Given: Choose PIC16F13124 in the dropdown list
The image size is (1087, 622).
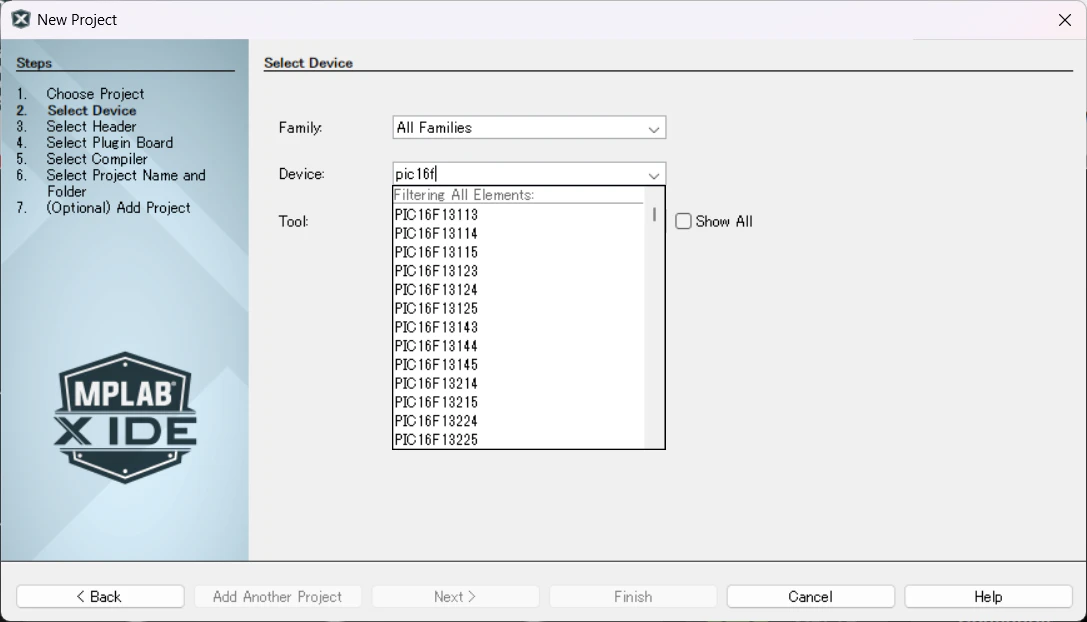Looking at the screenshot, I should click(x=519, y=290).
